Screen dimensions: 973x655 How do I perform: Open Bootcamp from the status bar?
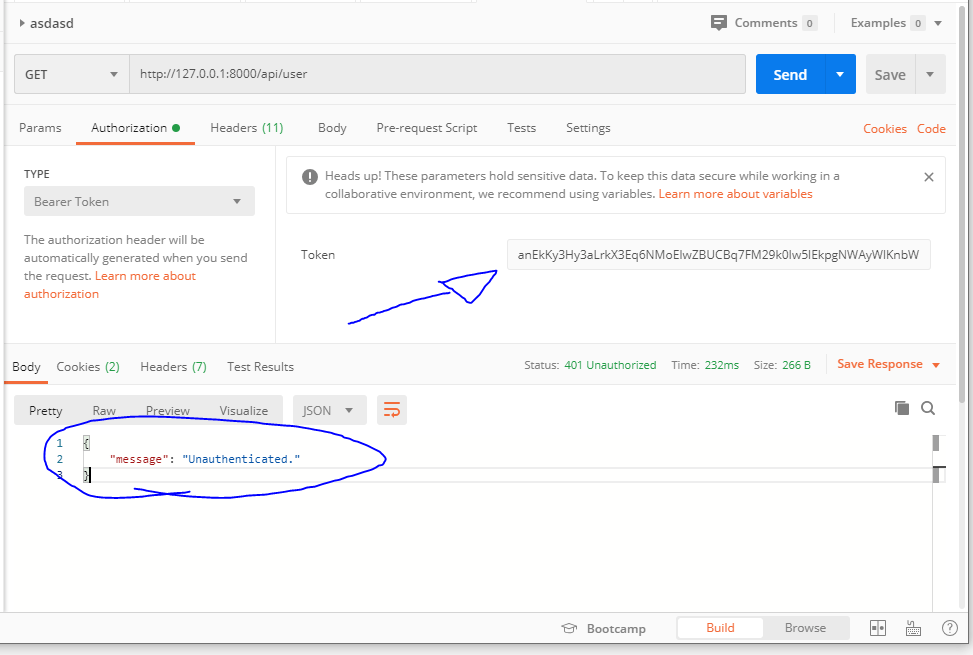[603, 627]
